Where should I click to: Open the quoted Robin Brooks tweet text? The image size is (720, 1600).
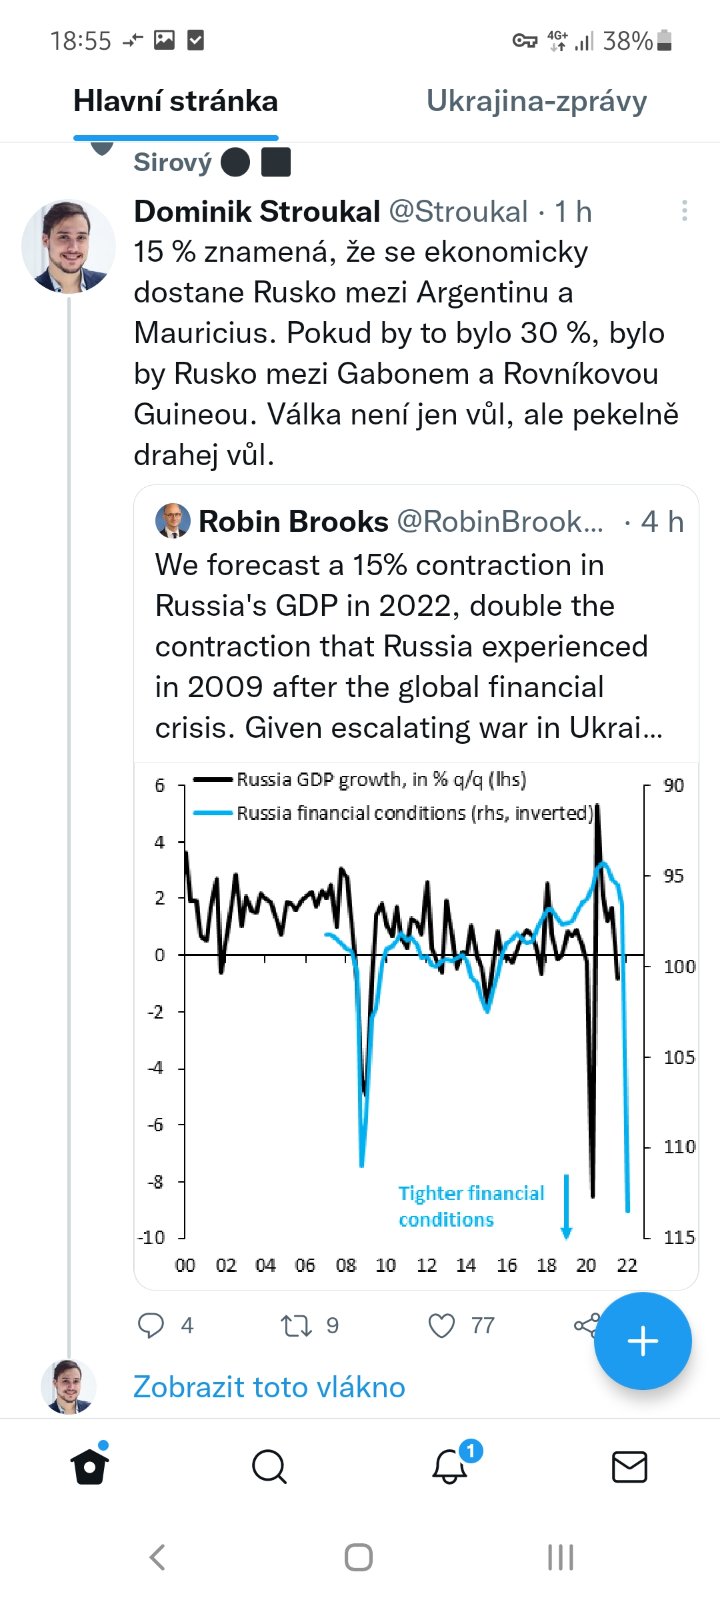coord(408,646)
